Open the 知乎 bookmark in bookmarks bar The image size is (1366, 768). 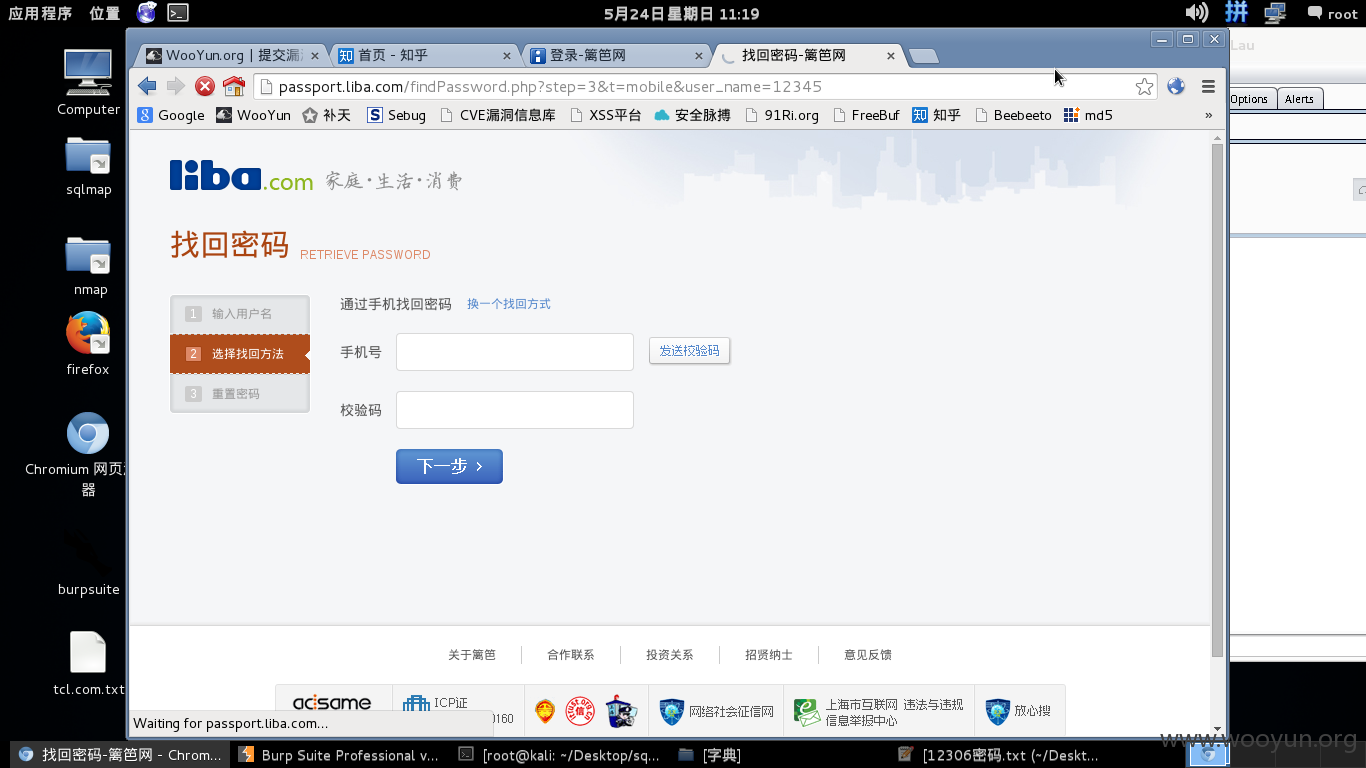tap(936, 115)
